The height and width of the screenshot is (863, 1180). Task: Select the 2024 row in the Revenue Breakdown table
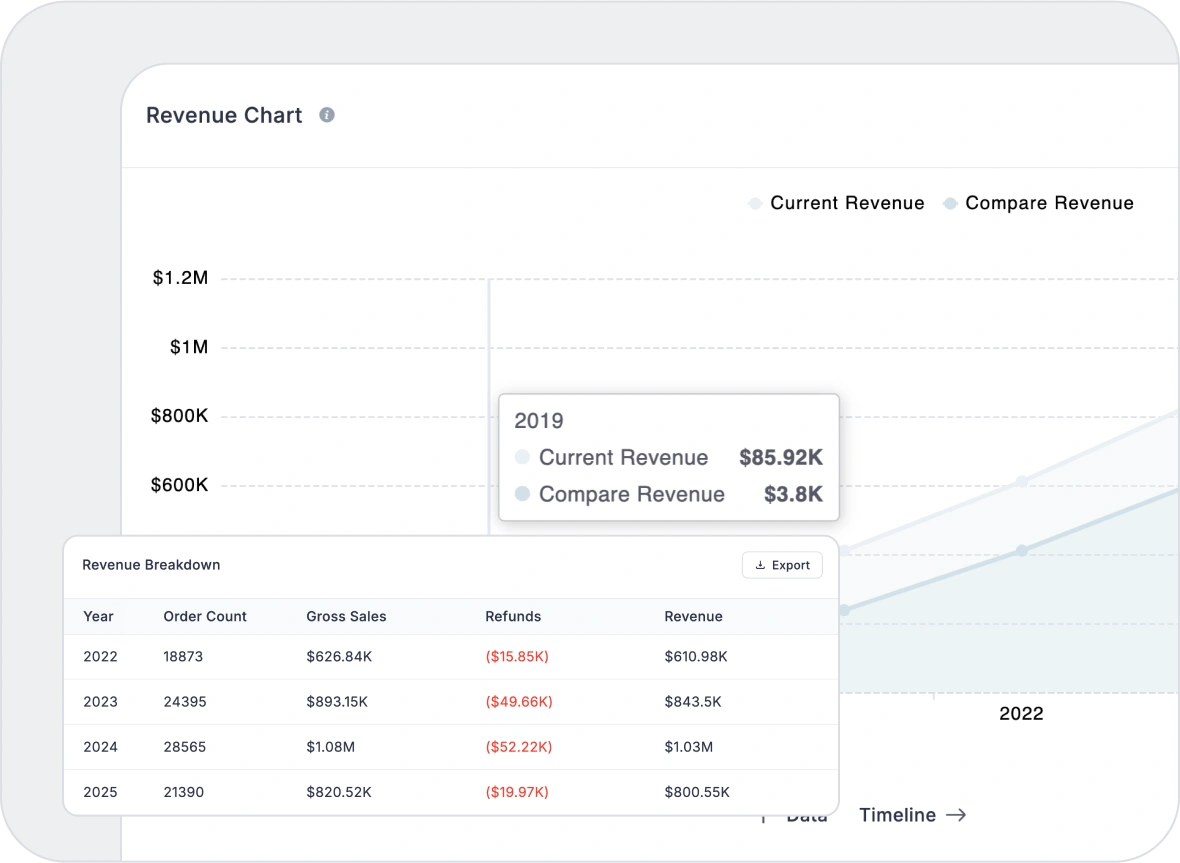[x=450, y=747]
